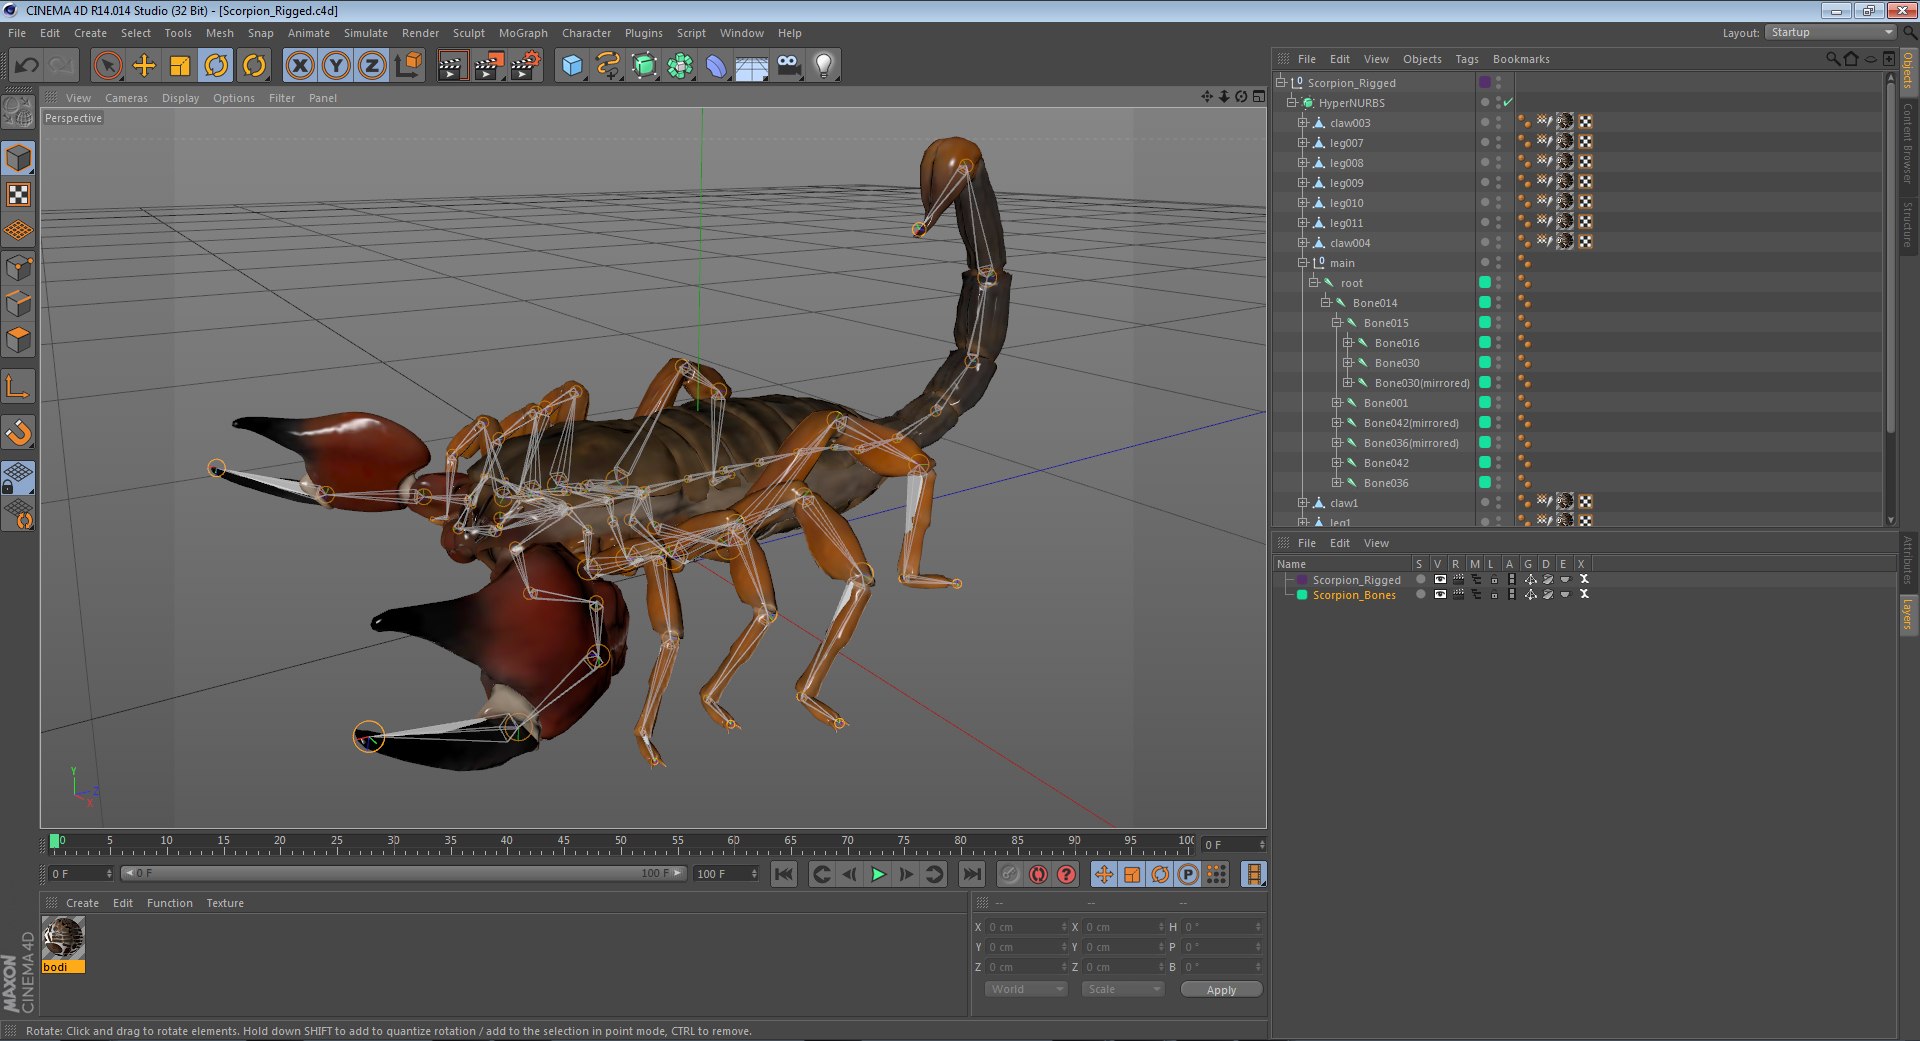
Task: Add a Cube primitive object
Action: click(x=572, y=66)
